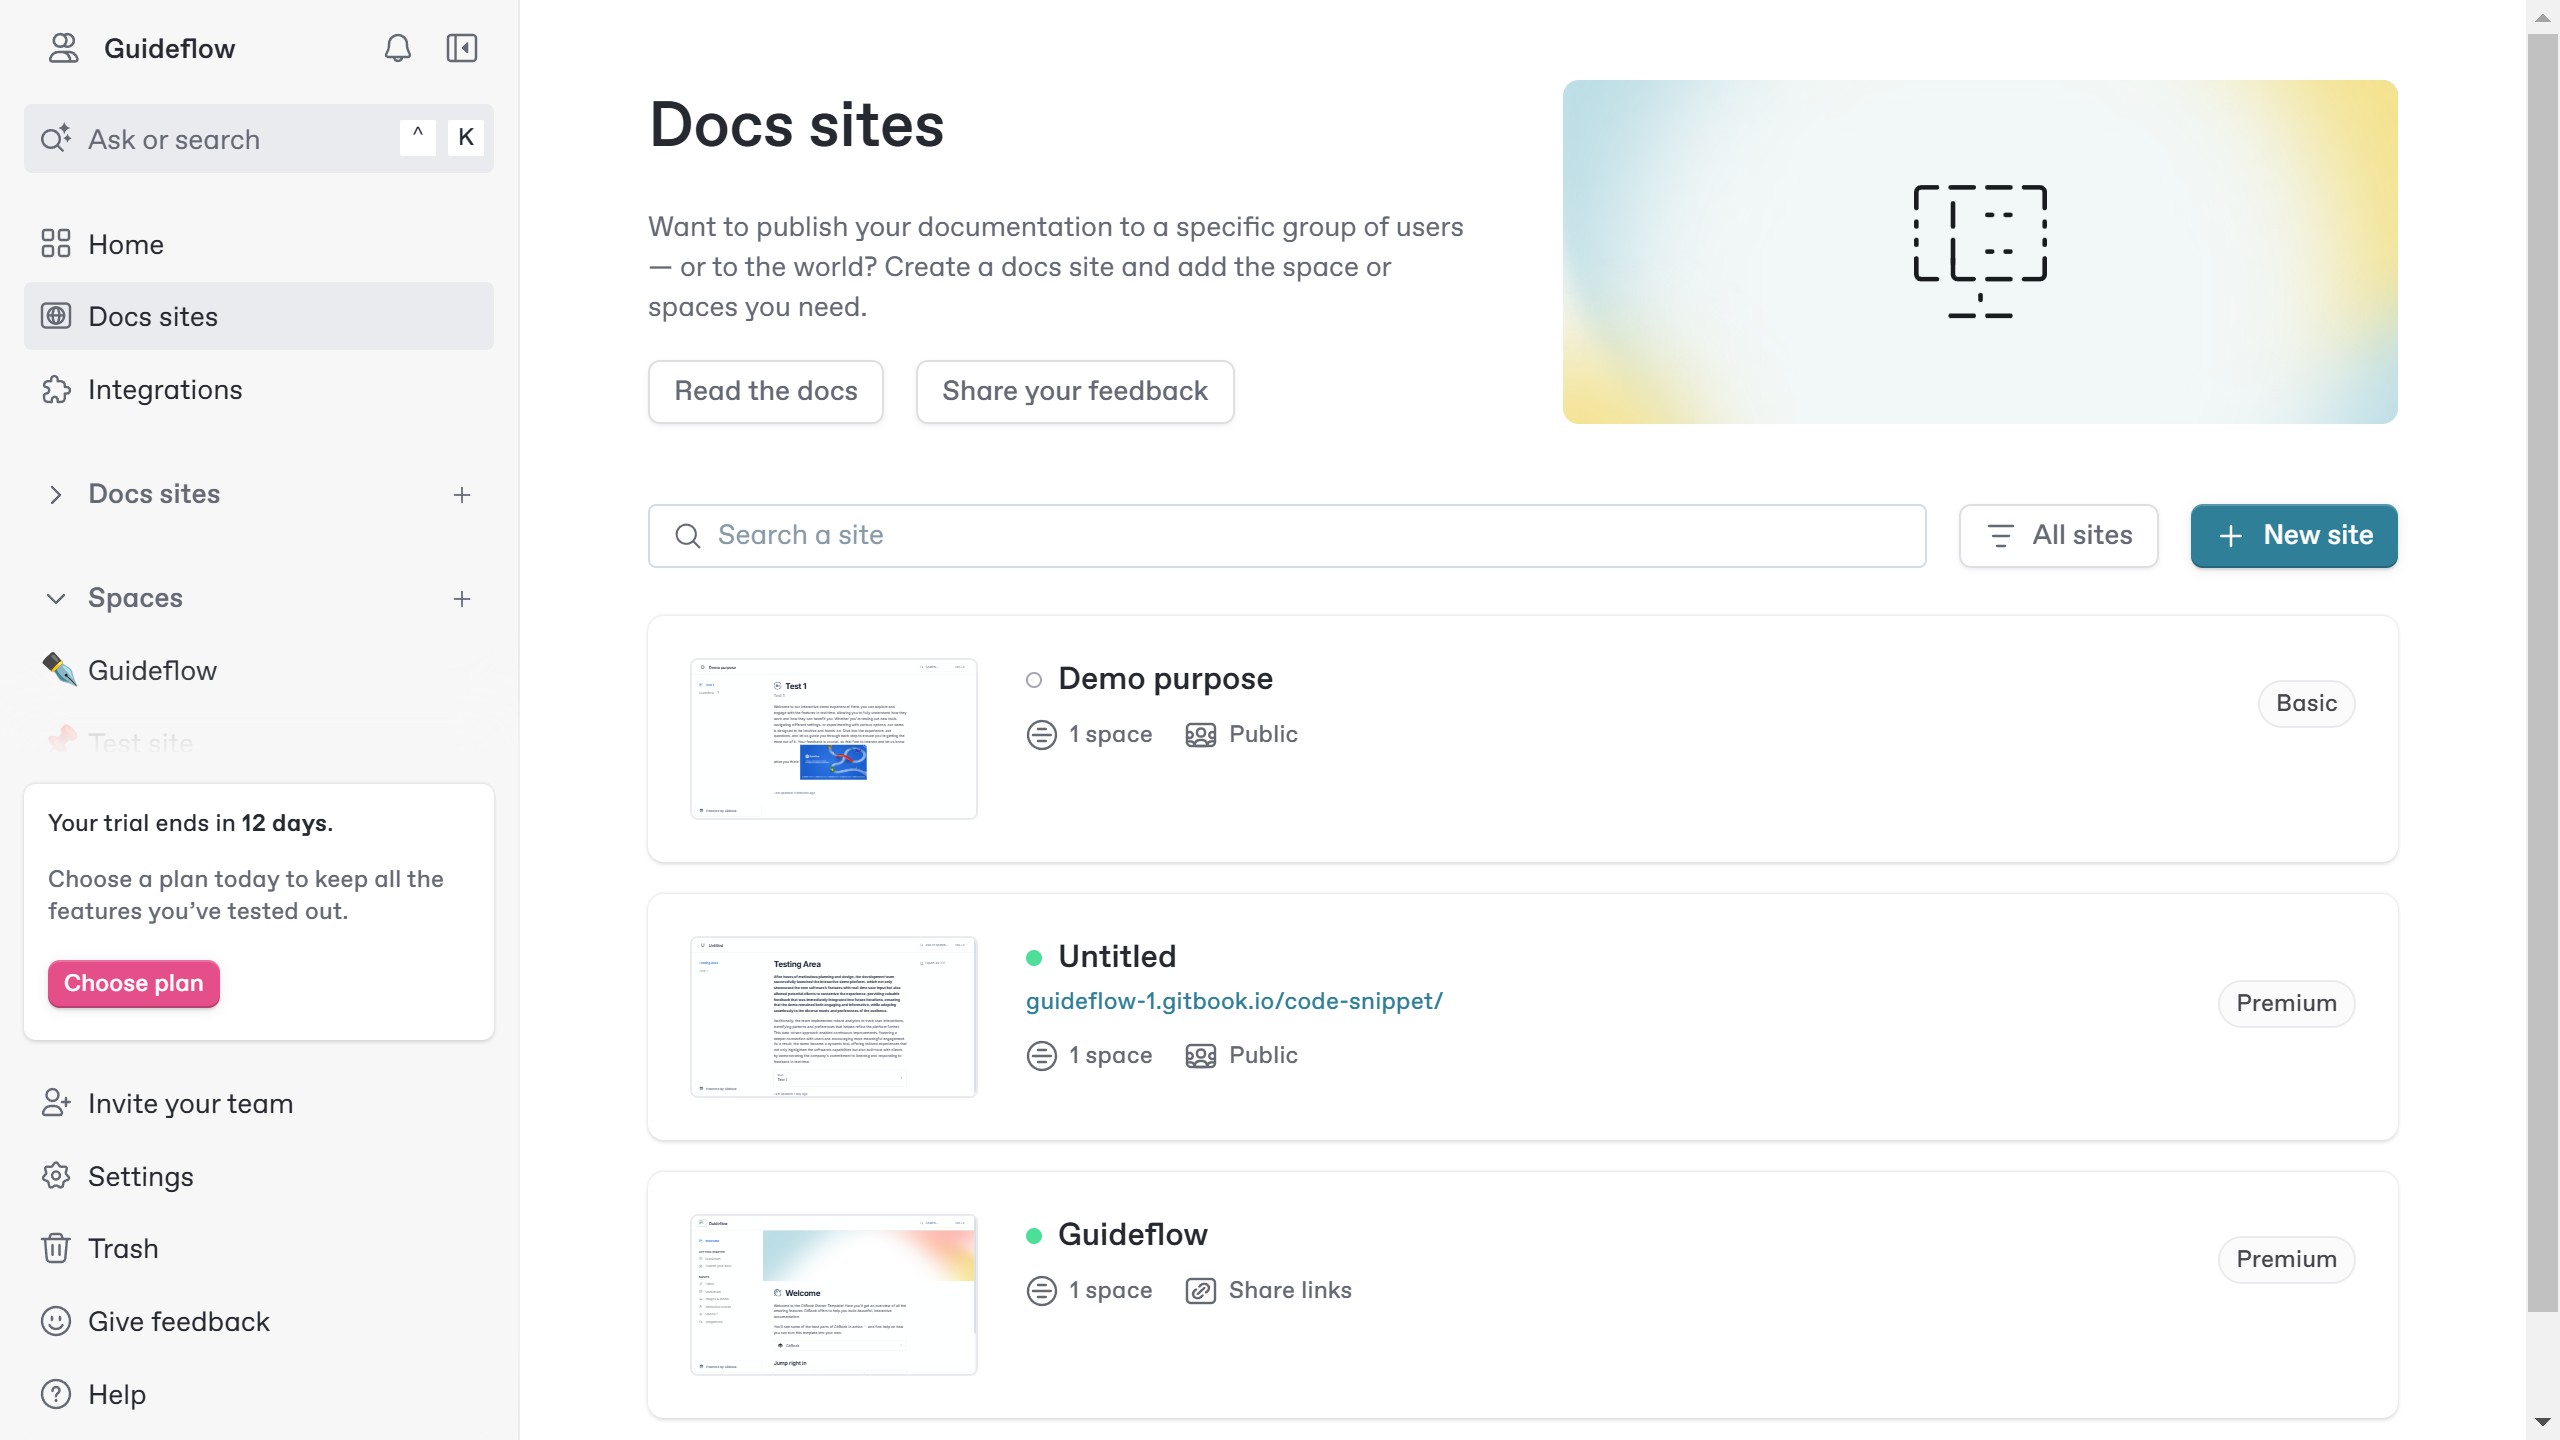Open Invite your team
The image size is (2560, 1440).
click(x=259, y=1103)
